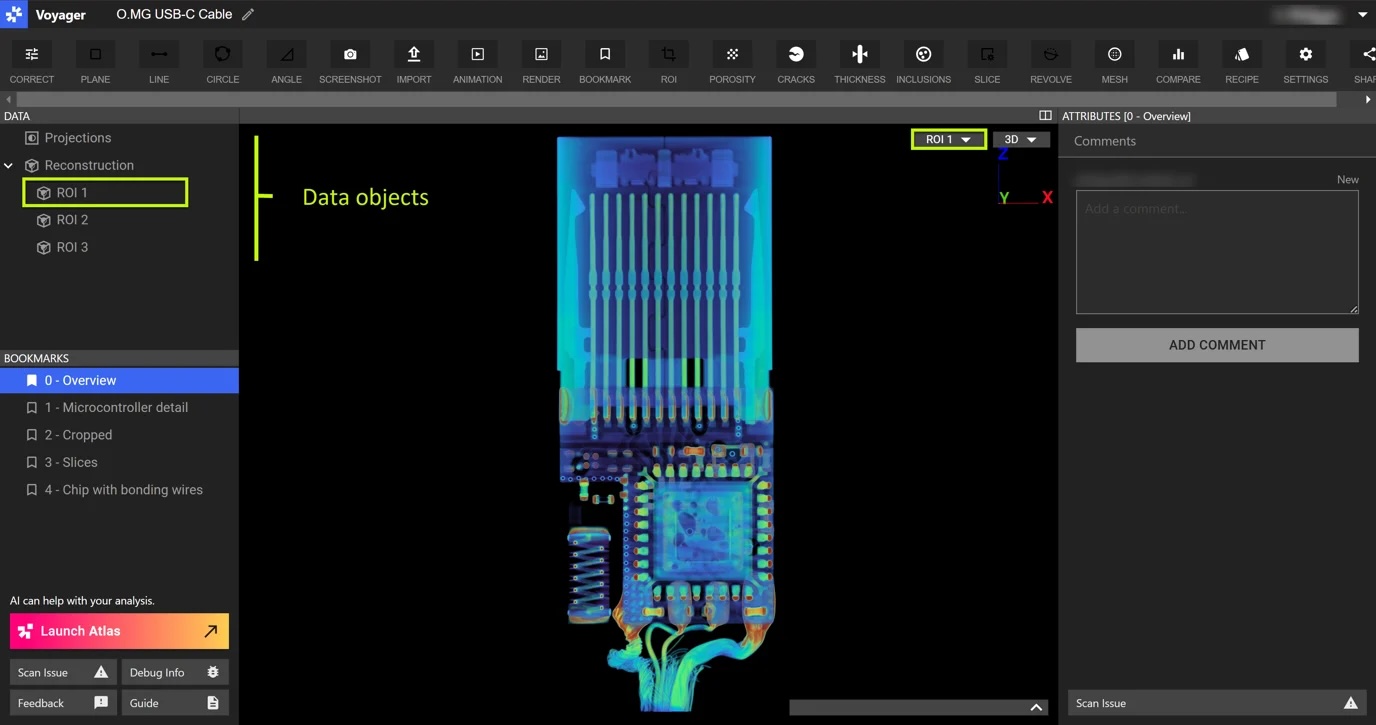Open the Inclusions analysis tool
1376x725 pixels.
pyautogui.click(x=923, y=64)
